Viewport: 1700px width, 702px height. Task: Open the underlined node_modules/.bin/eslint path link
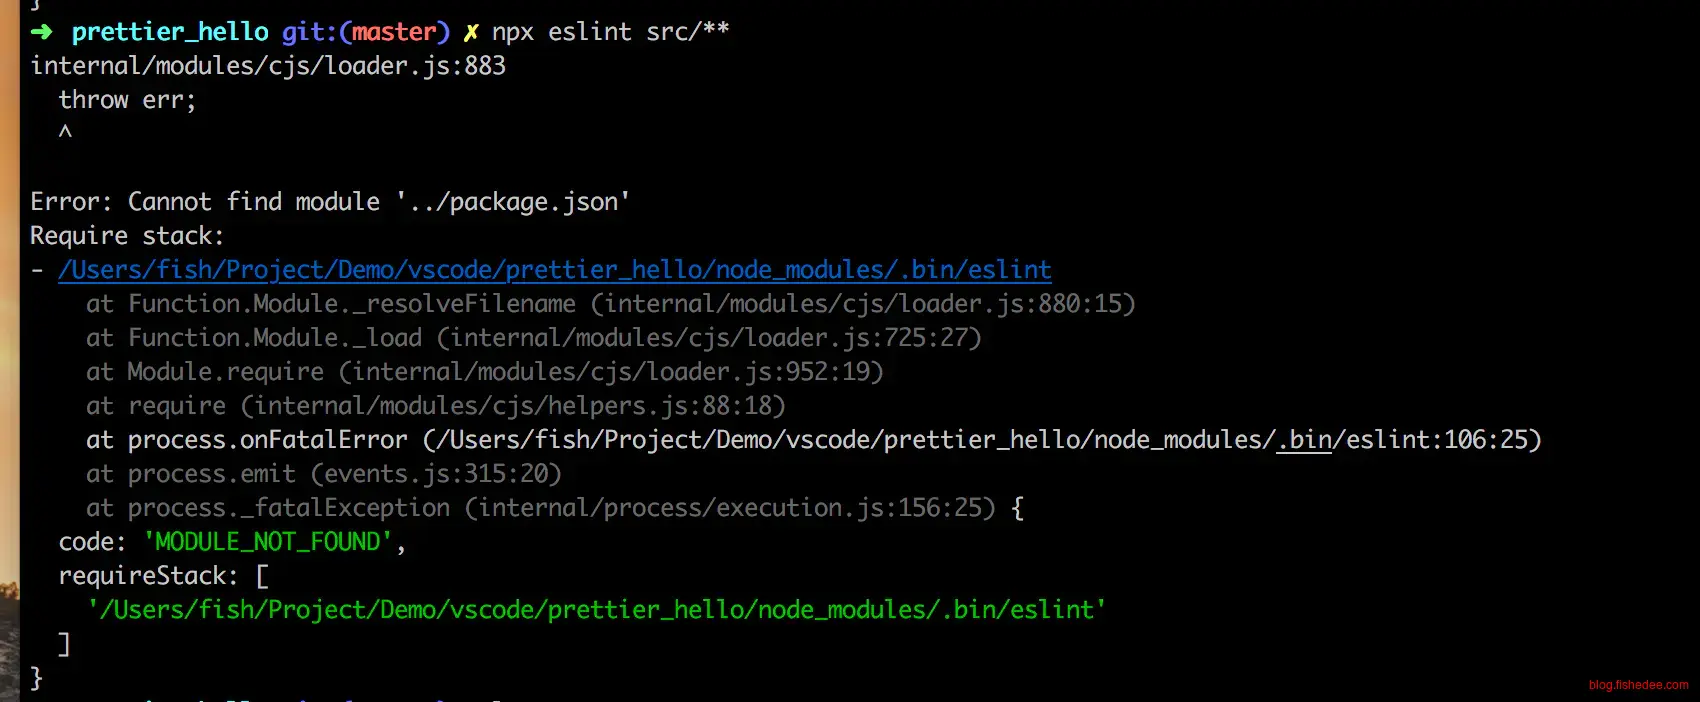point(554,270)
